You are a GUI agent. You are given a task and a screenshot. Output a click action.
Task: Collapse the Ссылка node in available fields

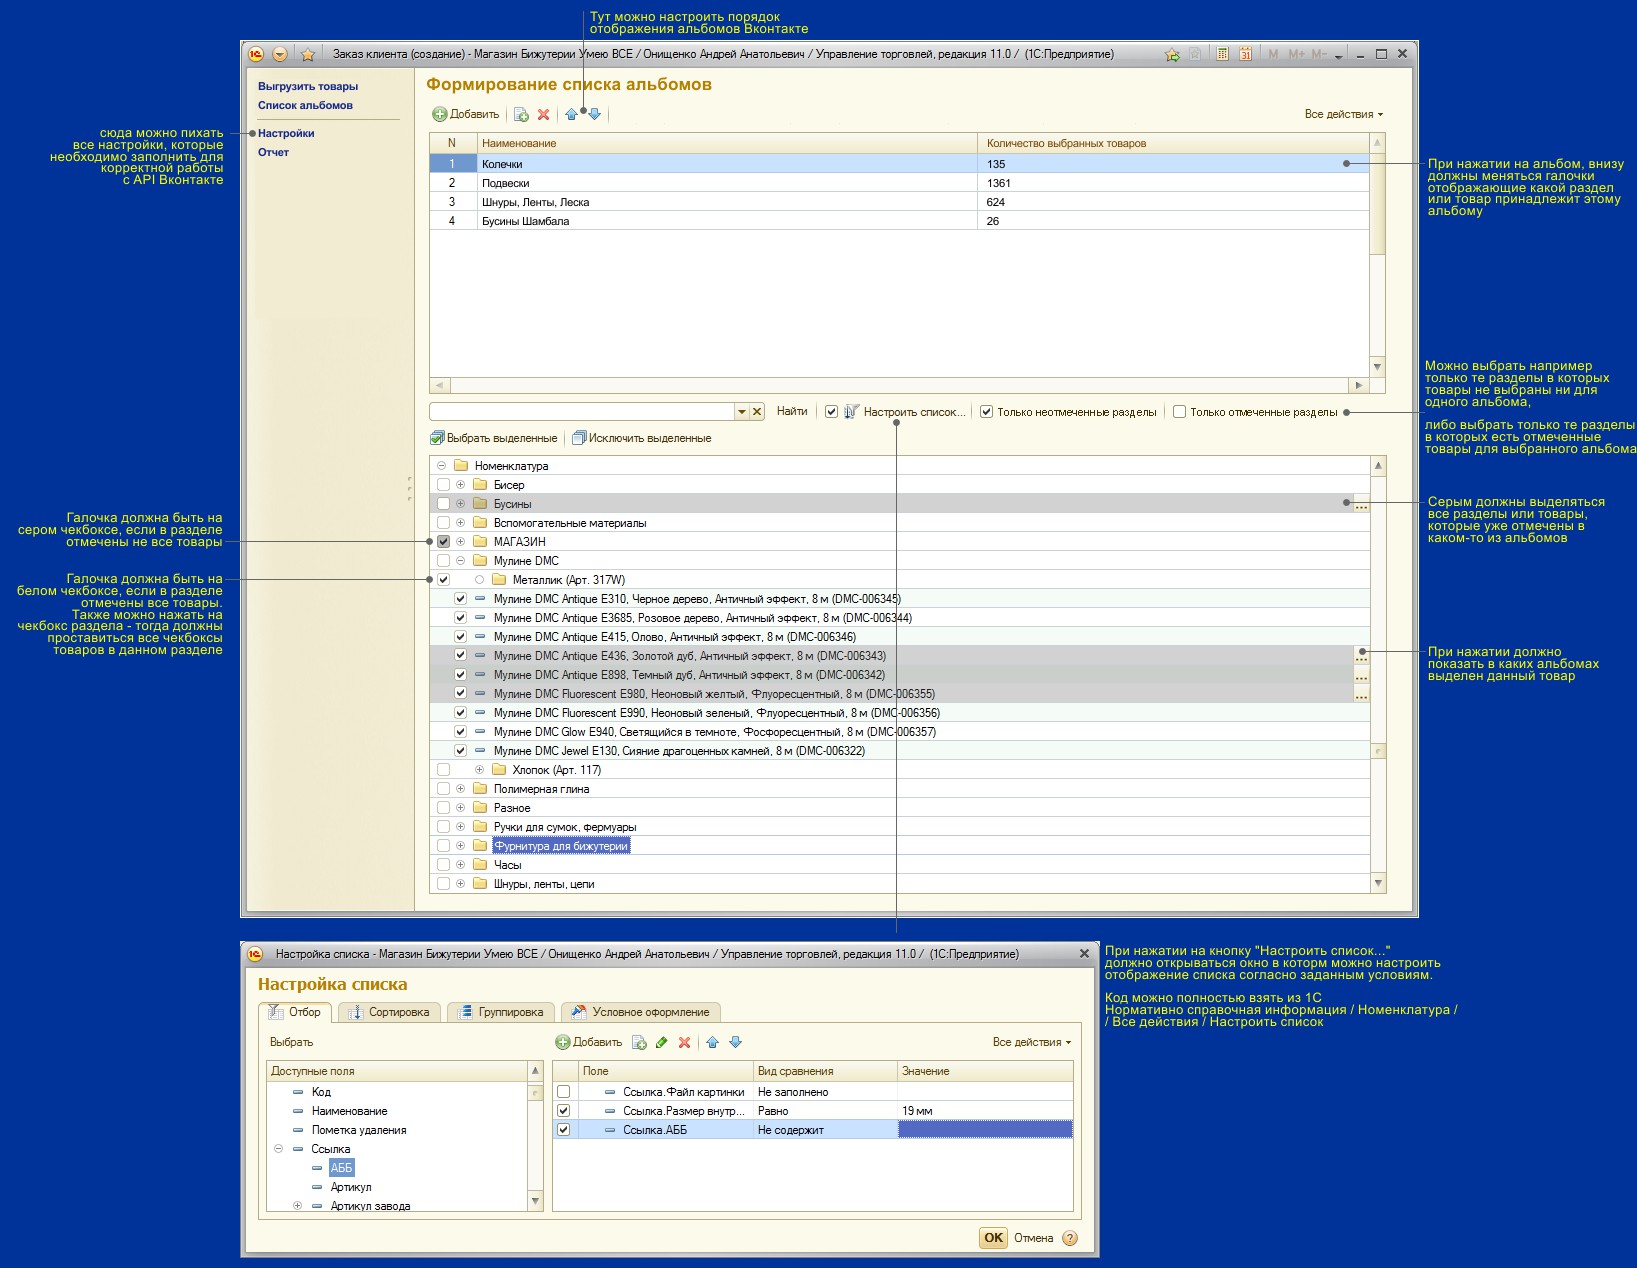[279, 1149]
